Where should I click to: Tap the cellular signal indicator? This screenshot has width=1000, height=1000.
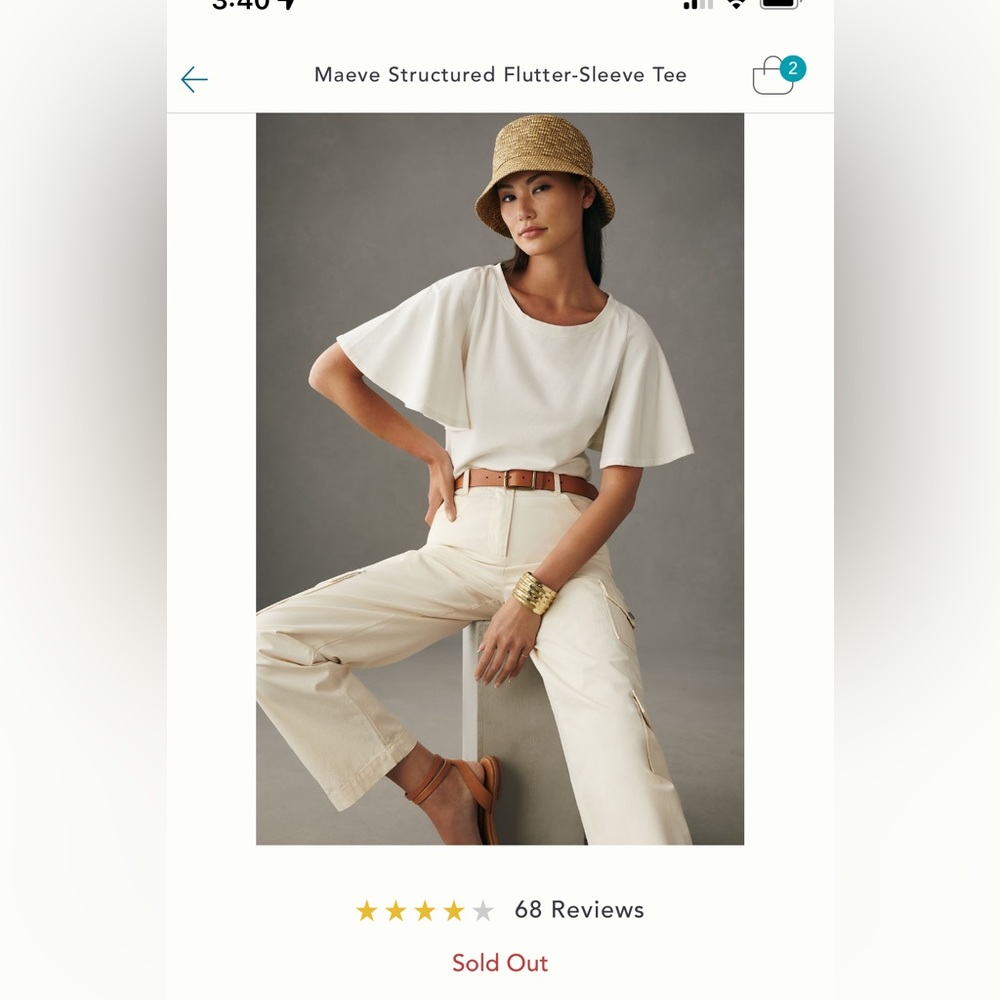tap(698, 5)
